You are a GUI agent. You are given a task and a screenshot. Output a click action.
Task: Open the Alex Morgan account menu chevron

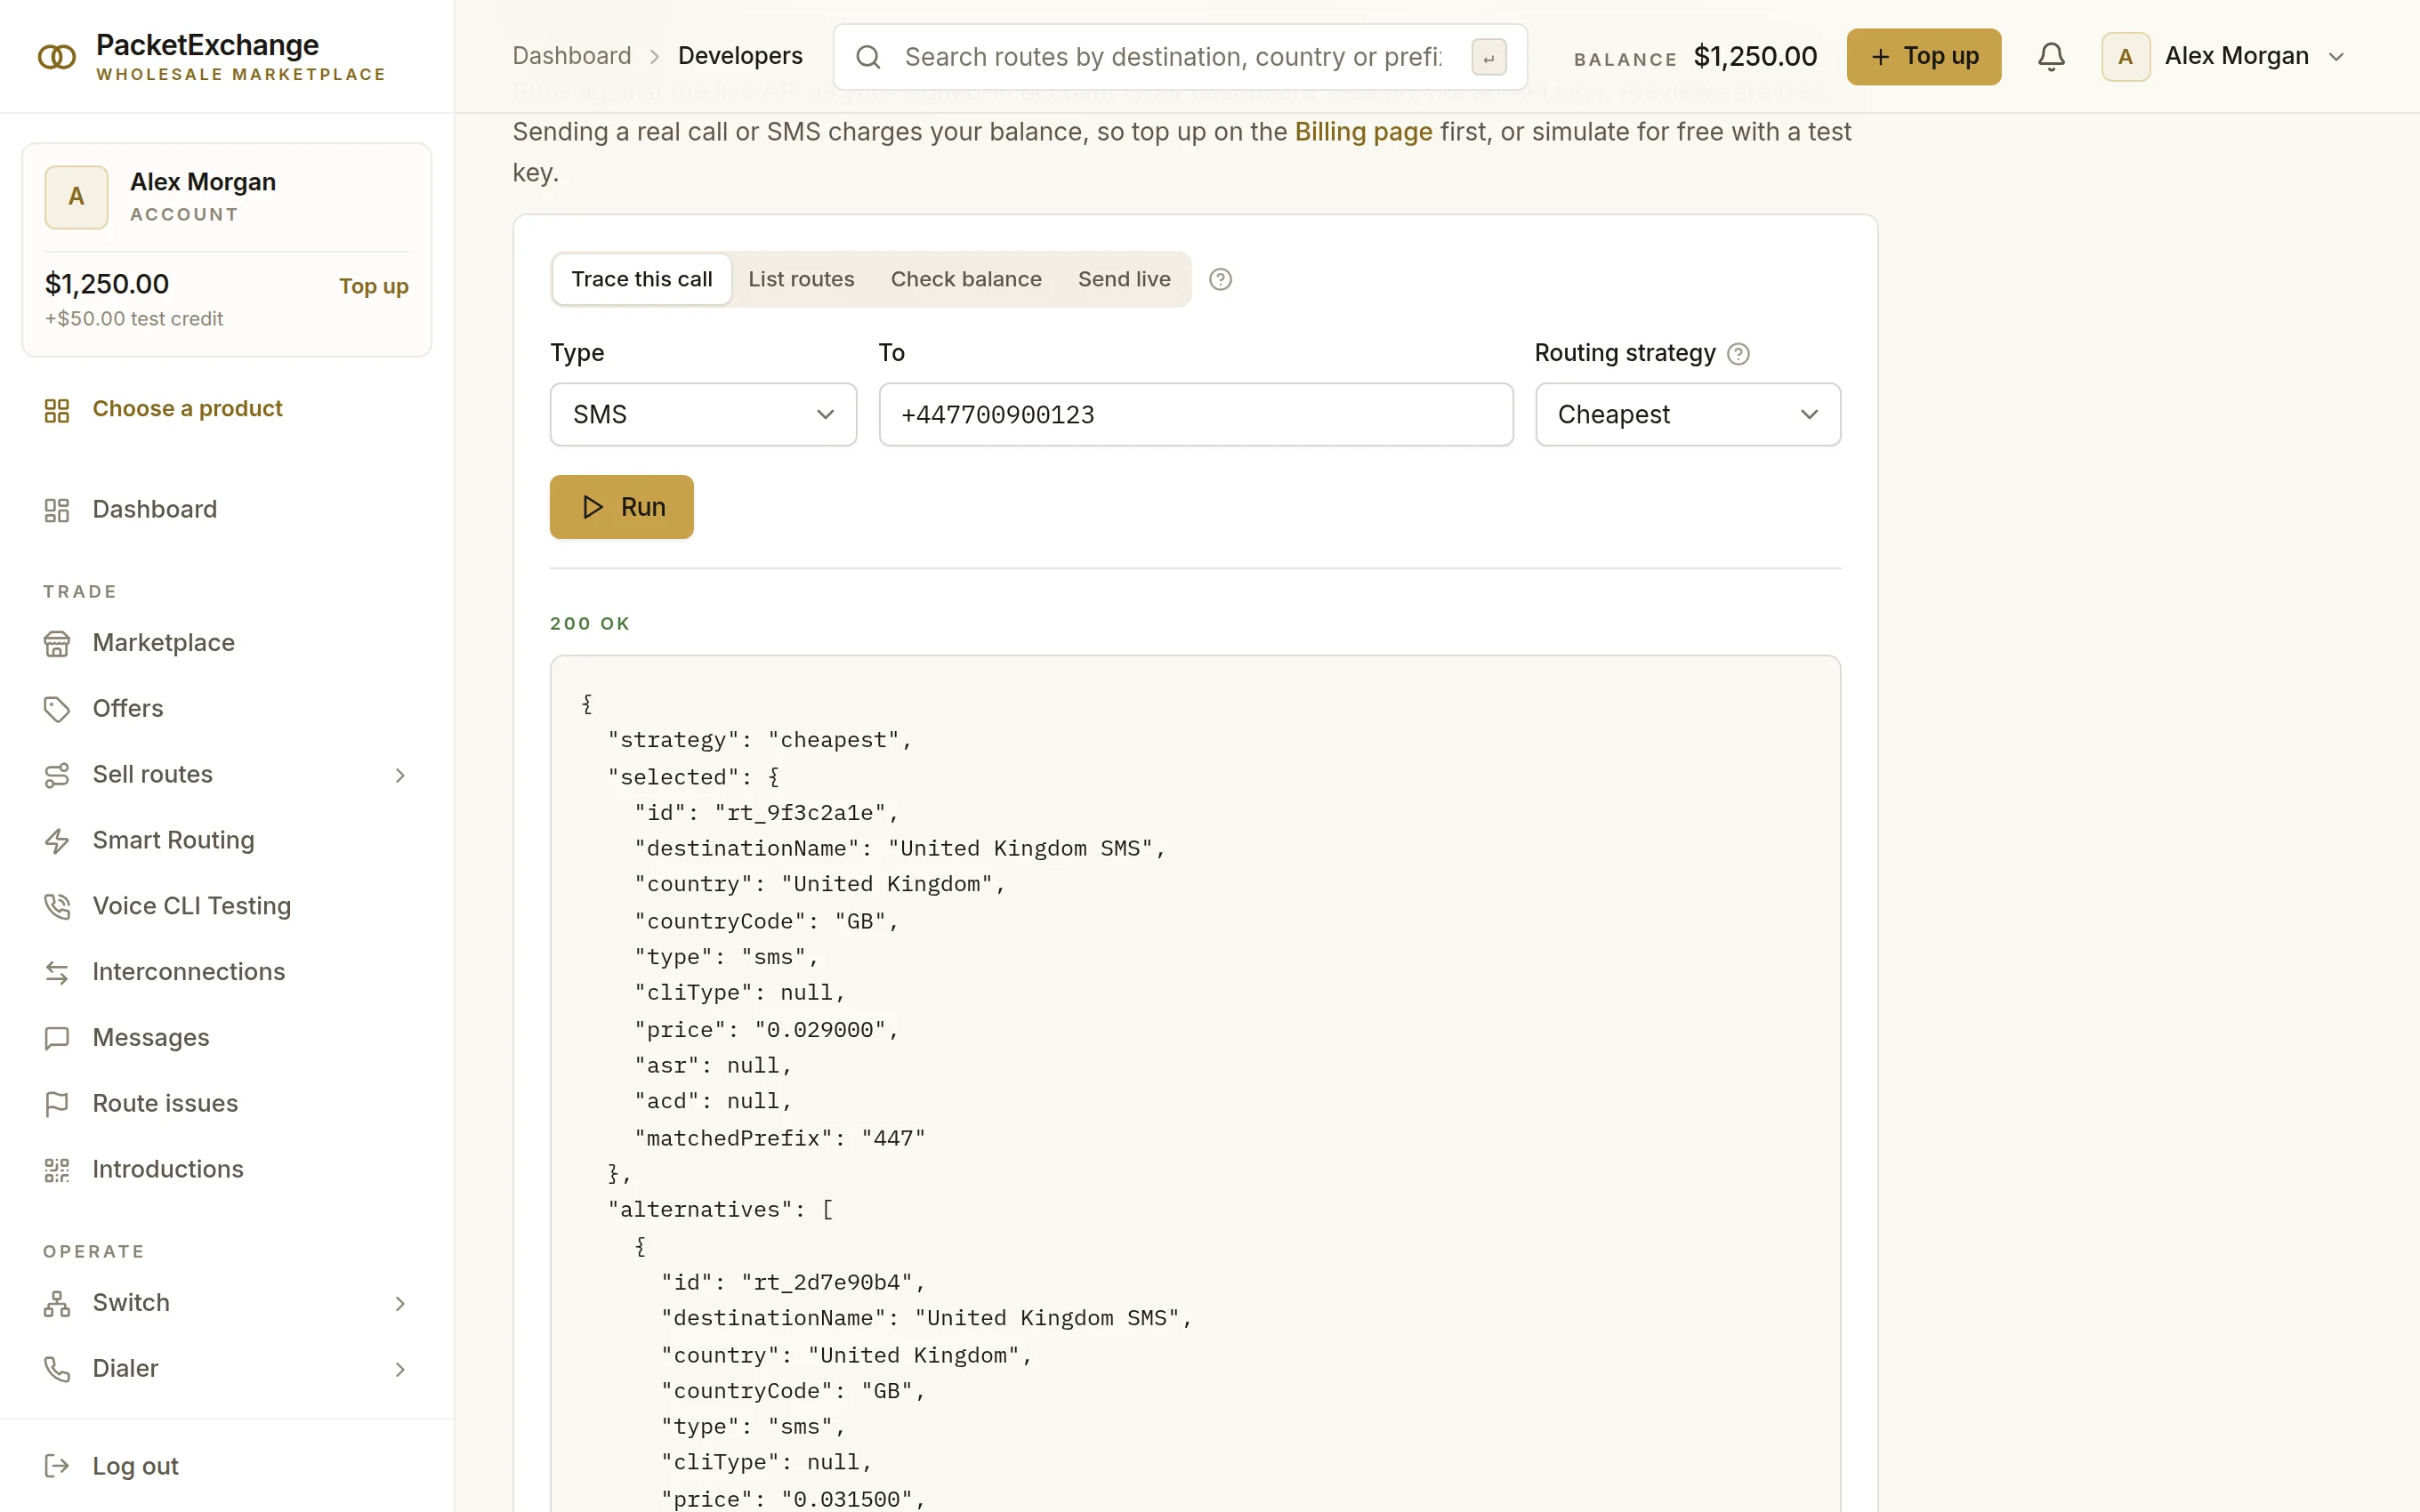(2336, 57)
